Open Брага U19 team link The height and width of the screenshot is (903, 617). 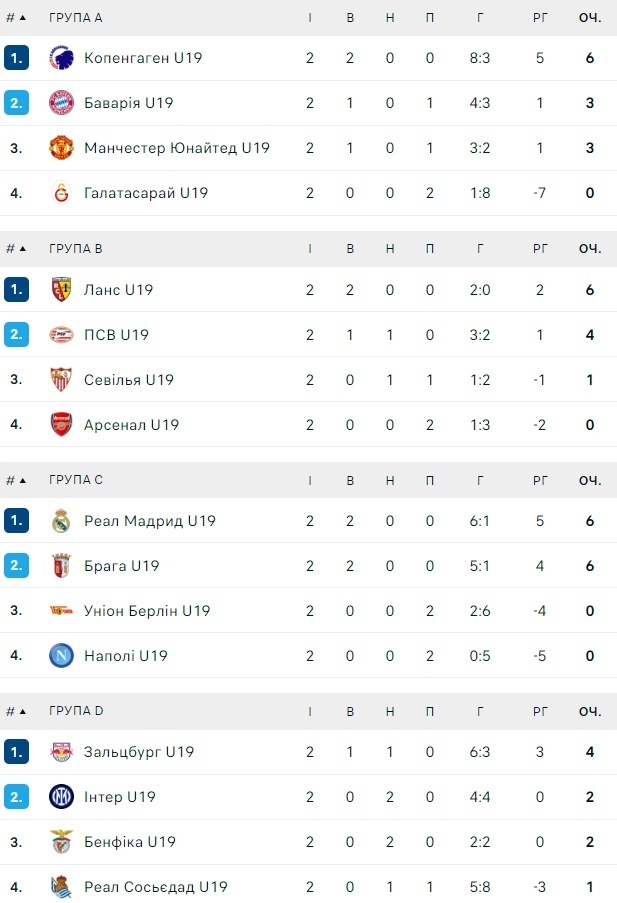tap(121, 566)
